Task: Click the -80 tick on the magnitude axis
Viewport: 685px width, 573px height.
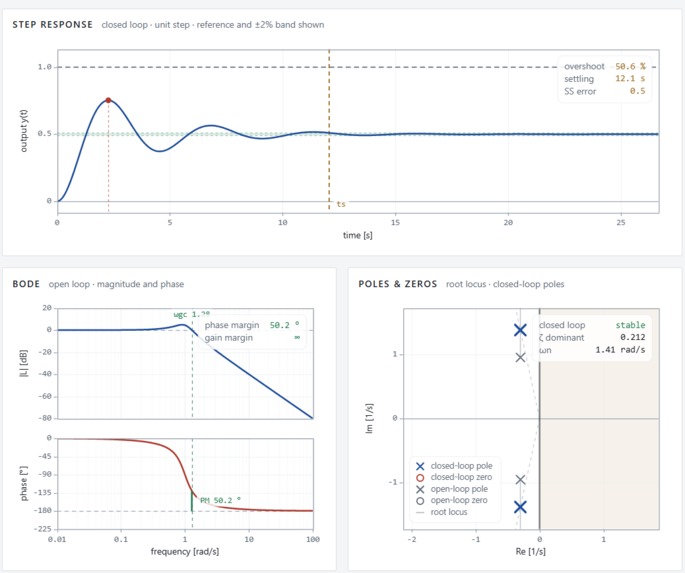Action: coord(47,418)
